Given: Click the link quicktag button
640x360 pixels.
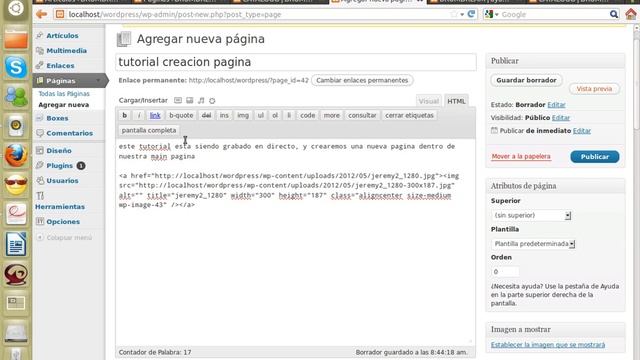Looking at the screenshot, I should coord(155,116).
